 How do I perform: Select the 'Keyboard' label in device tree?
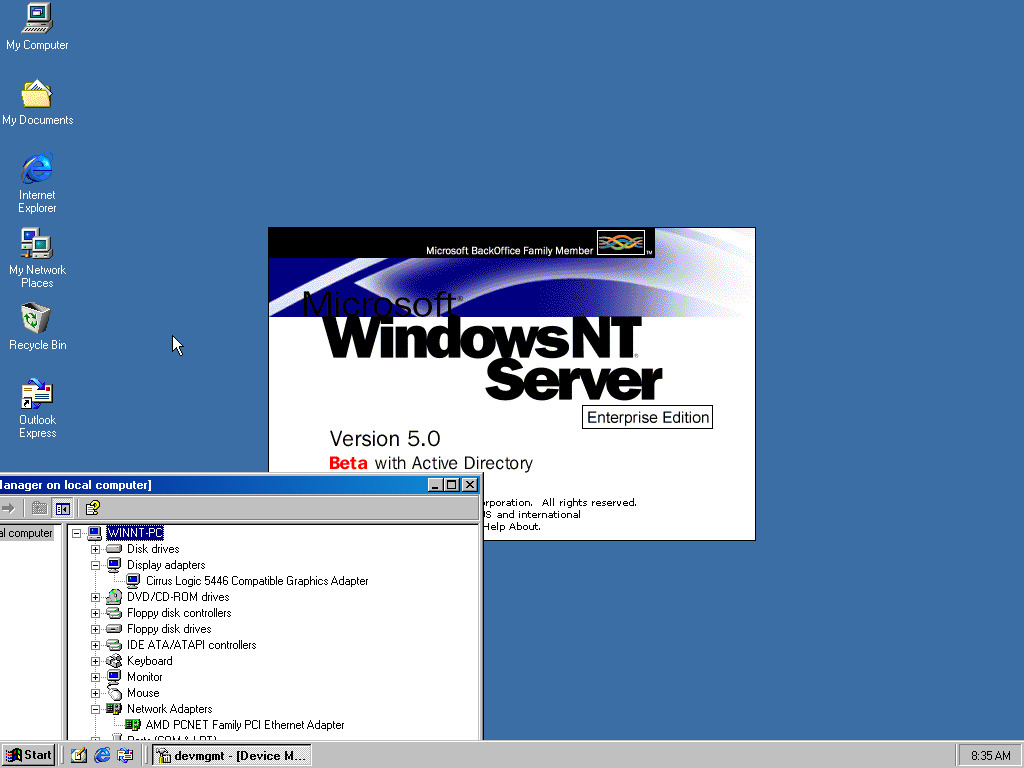[x=150, y=661]
